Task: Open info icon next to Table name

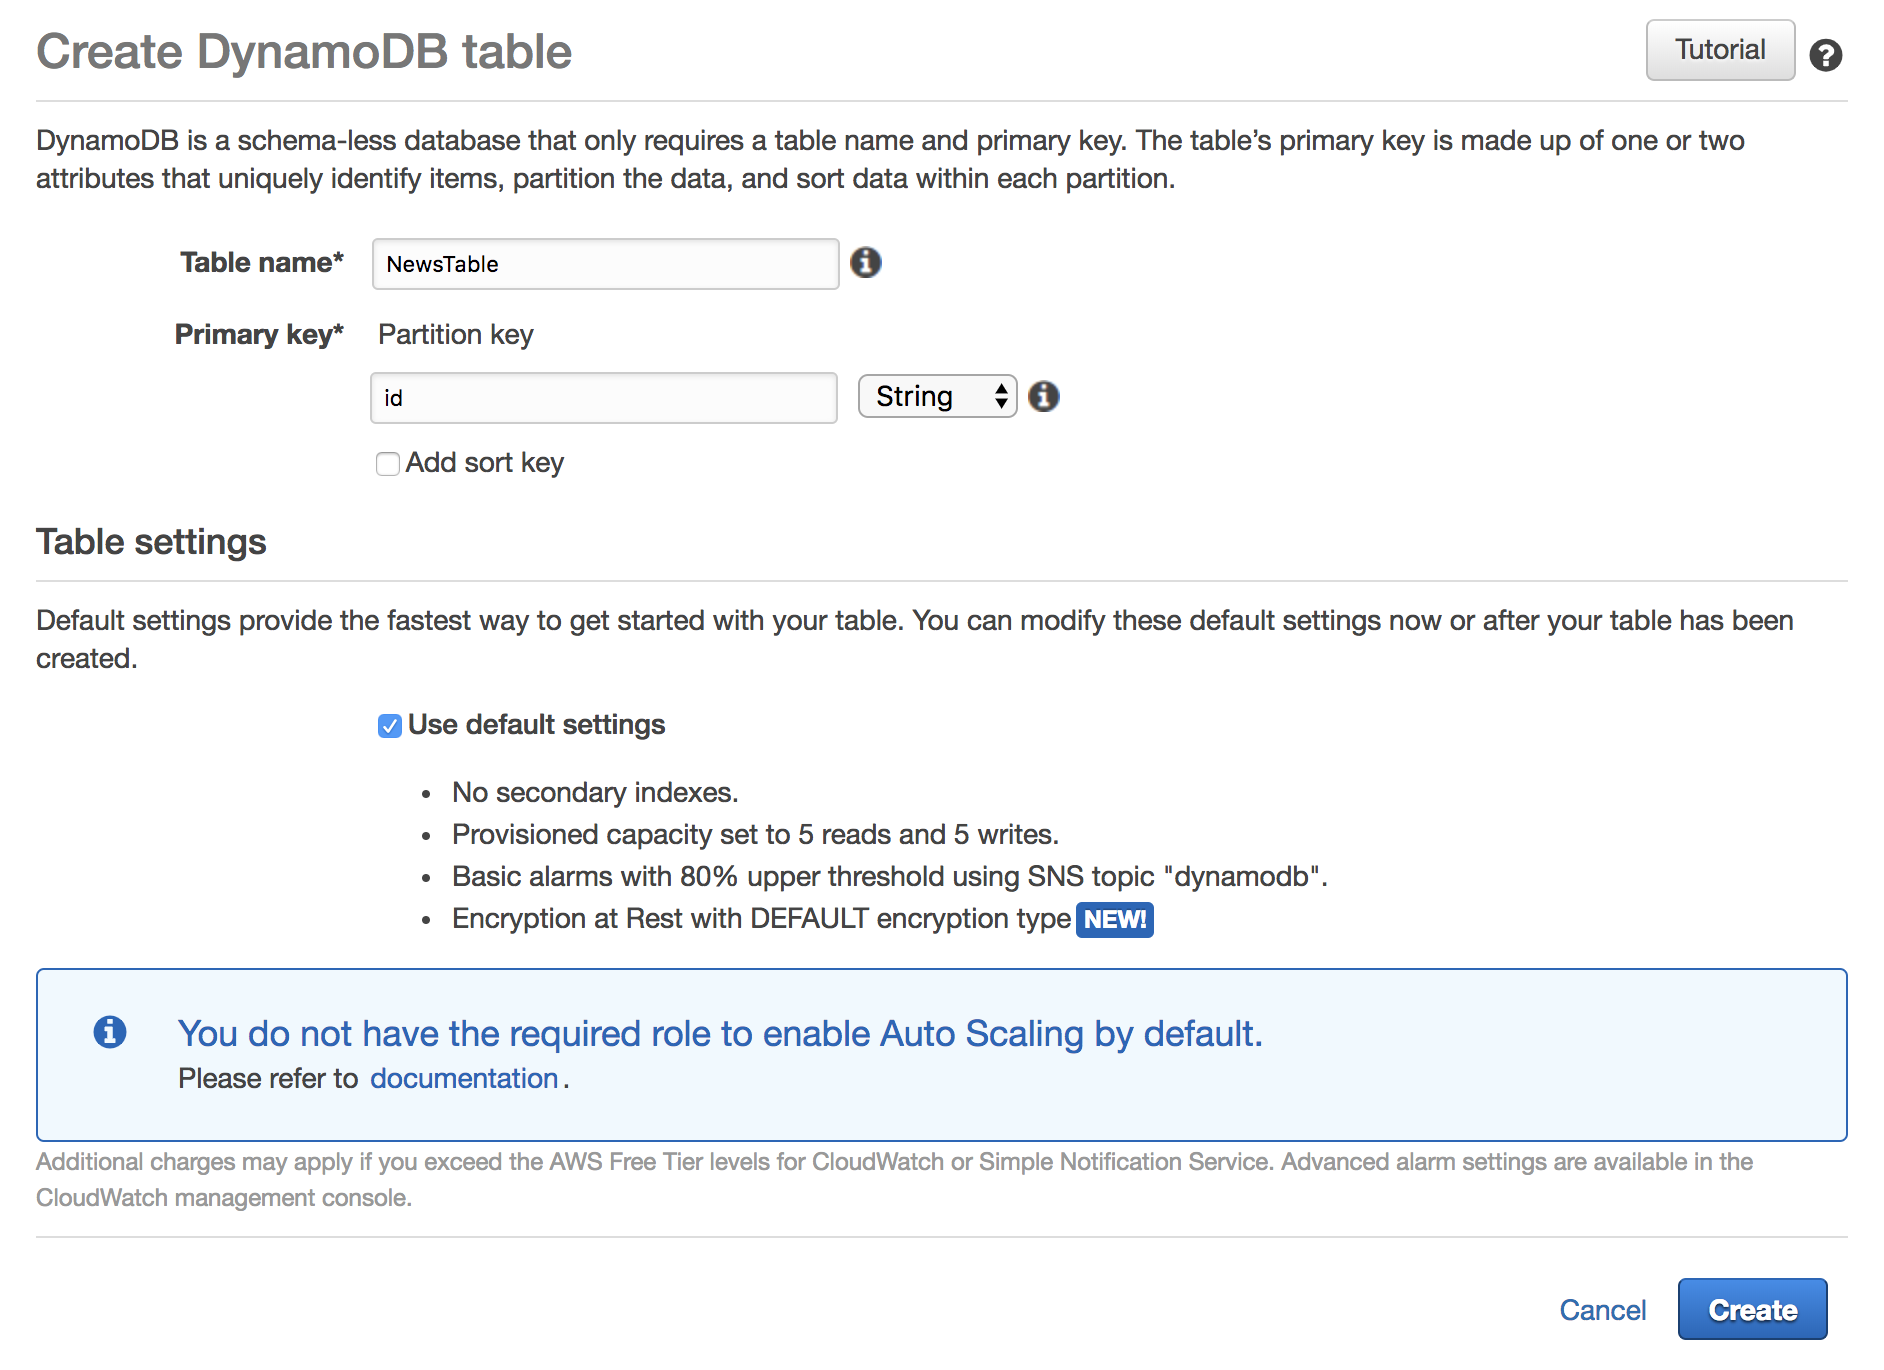Action: tap(866, 263)
